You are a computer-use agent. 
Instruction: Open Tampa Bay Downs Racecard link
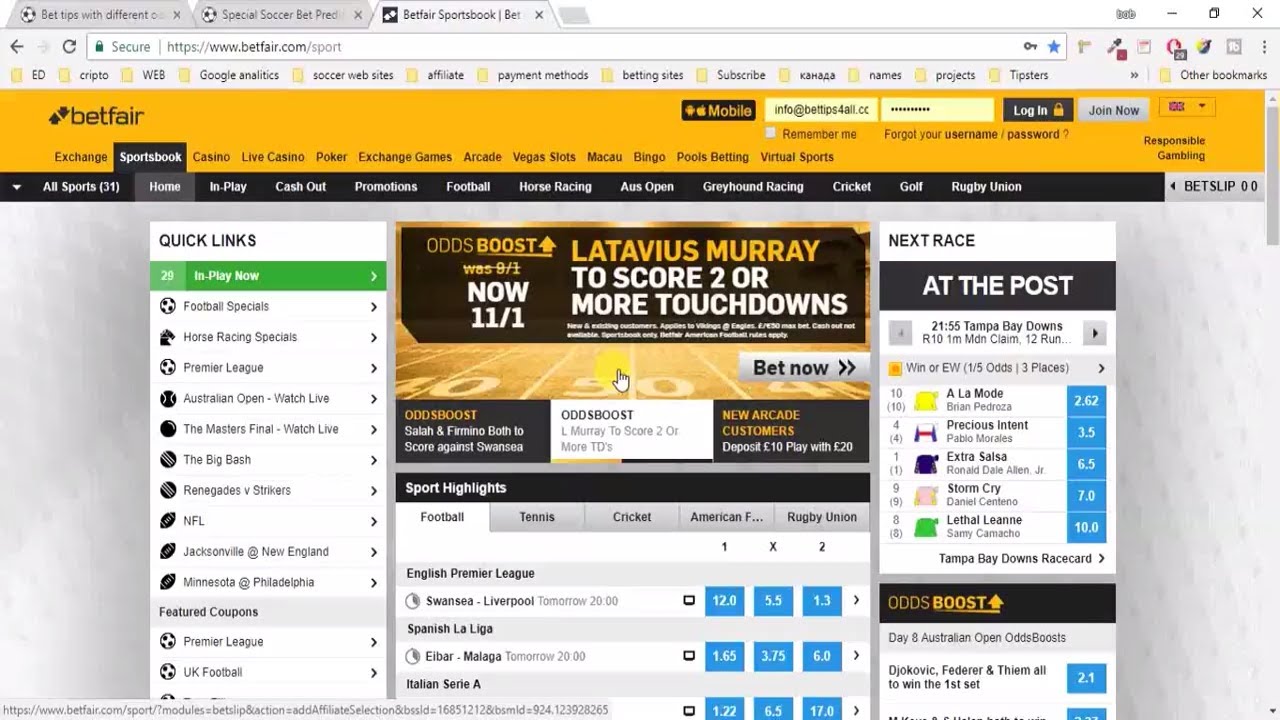click(x=1022, y=559)
